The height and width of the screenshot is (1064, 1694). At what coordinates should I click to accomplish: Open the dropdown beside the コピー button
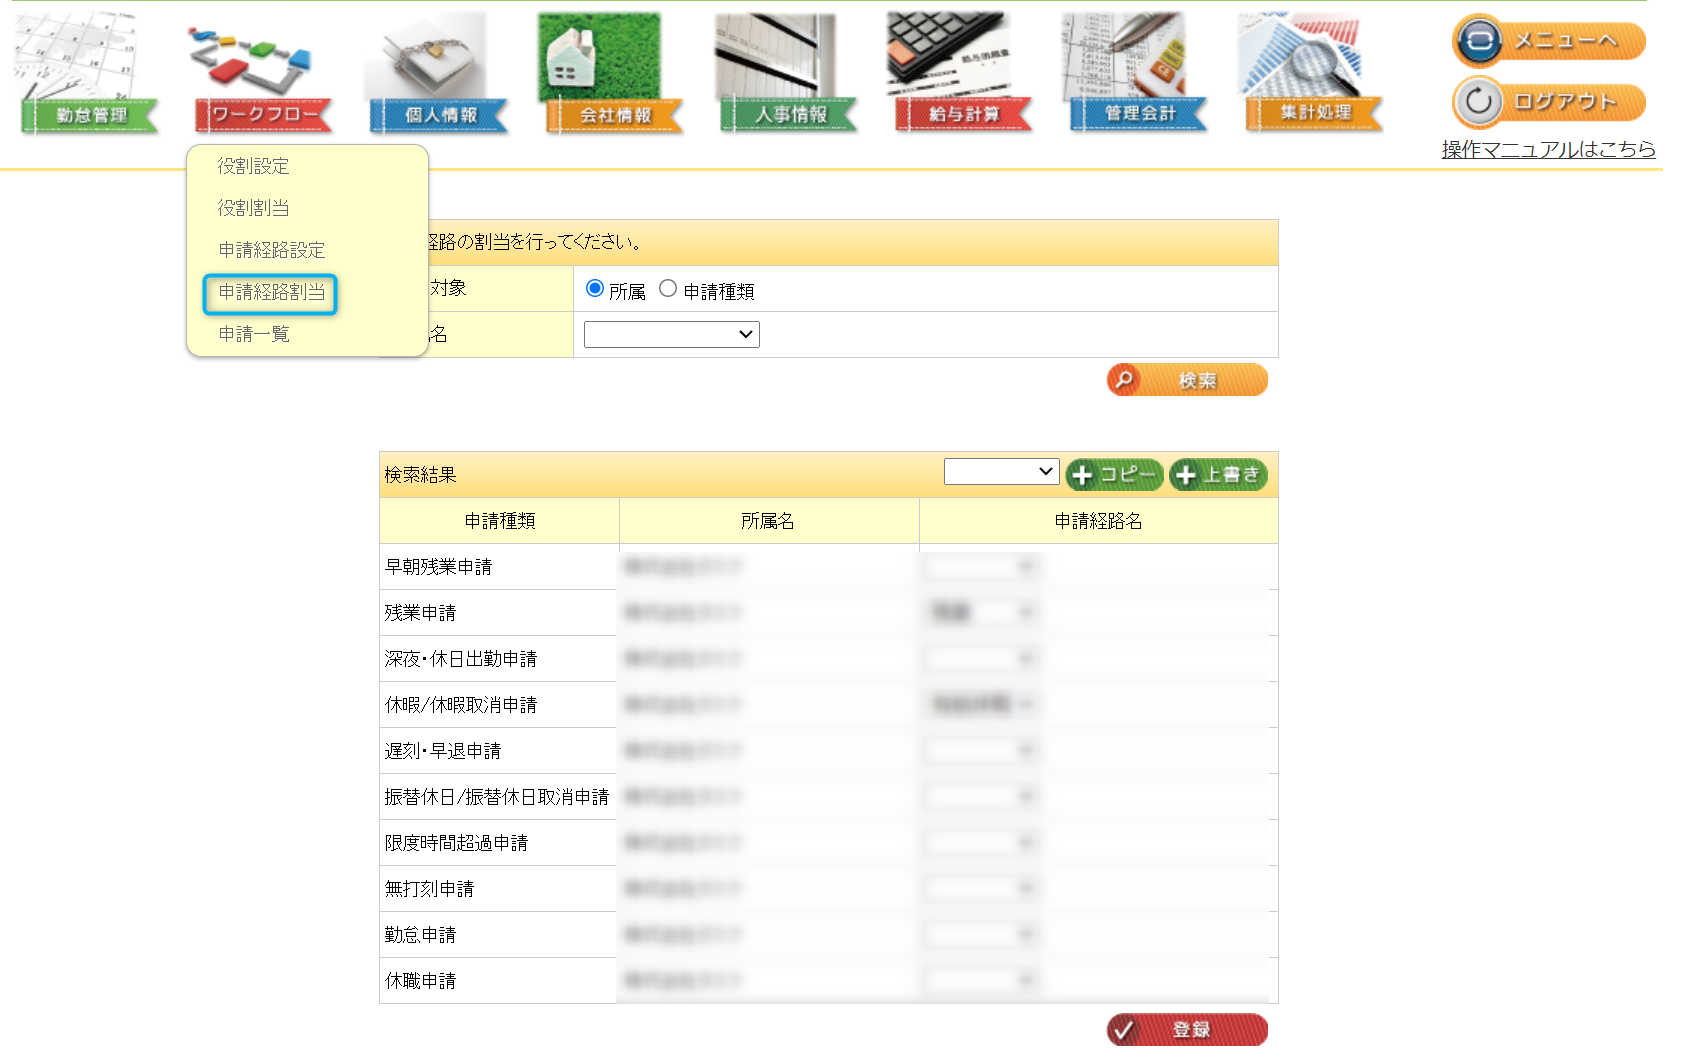(x=1001, y=472)
